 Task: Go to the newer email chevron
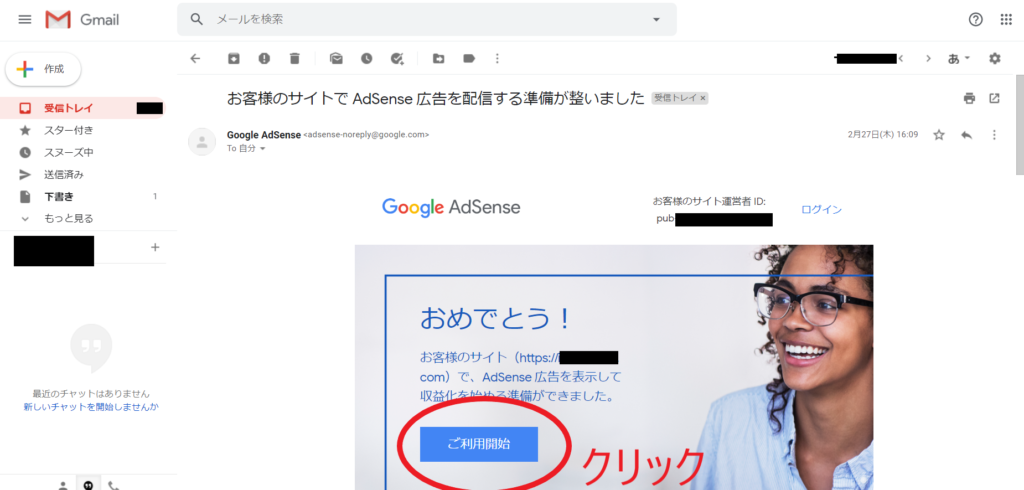click(901, 59)
